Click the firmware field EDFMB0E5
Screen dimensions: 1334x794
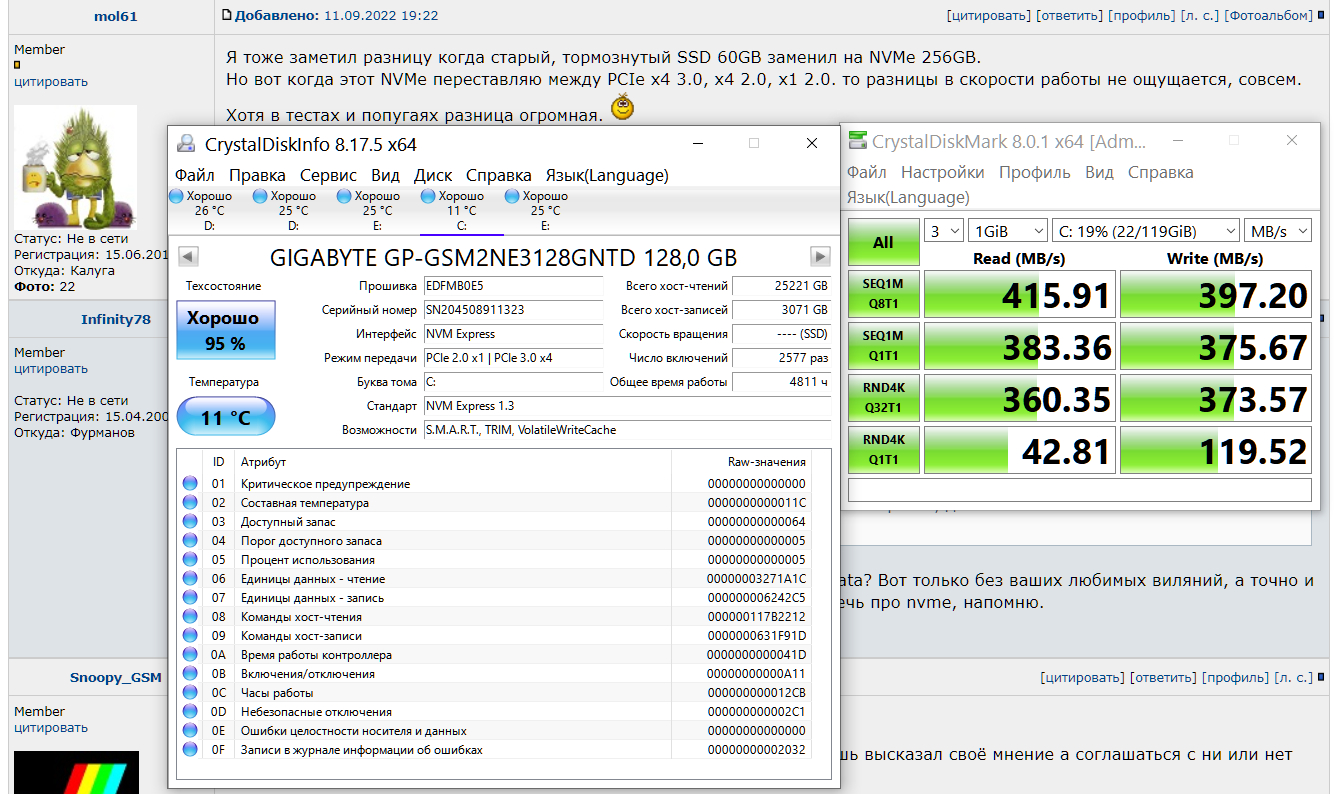513,286
